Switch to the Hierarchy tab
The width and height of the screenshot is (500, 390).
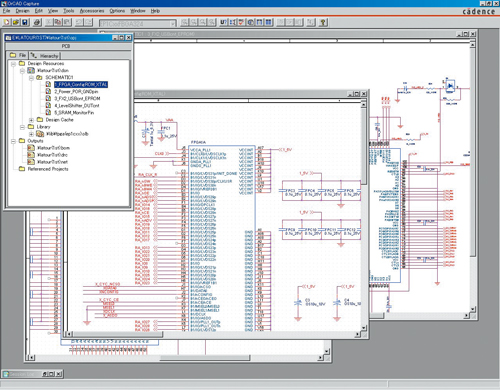[45, 56]
